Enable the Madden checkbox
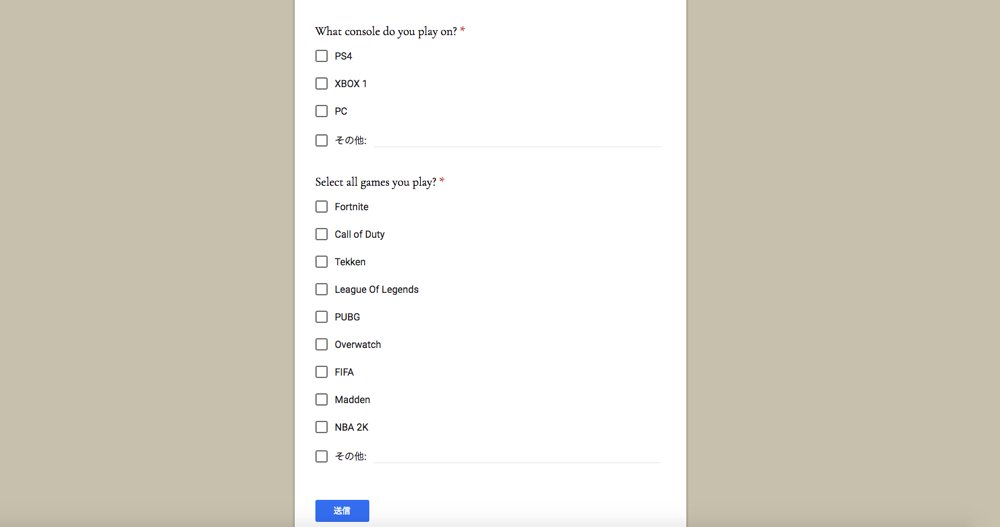Viewport: 1000px width, 527px height. pos(321,399)
